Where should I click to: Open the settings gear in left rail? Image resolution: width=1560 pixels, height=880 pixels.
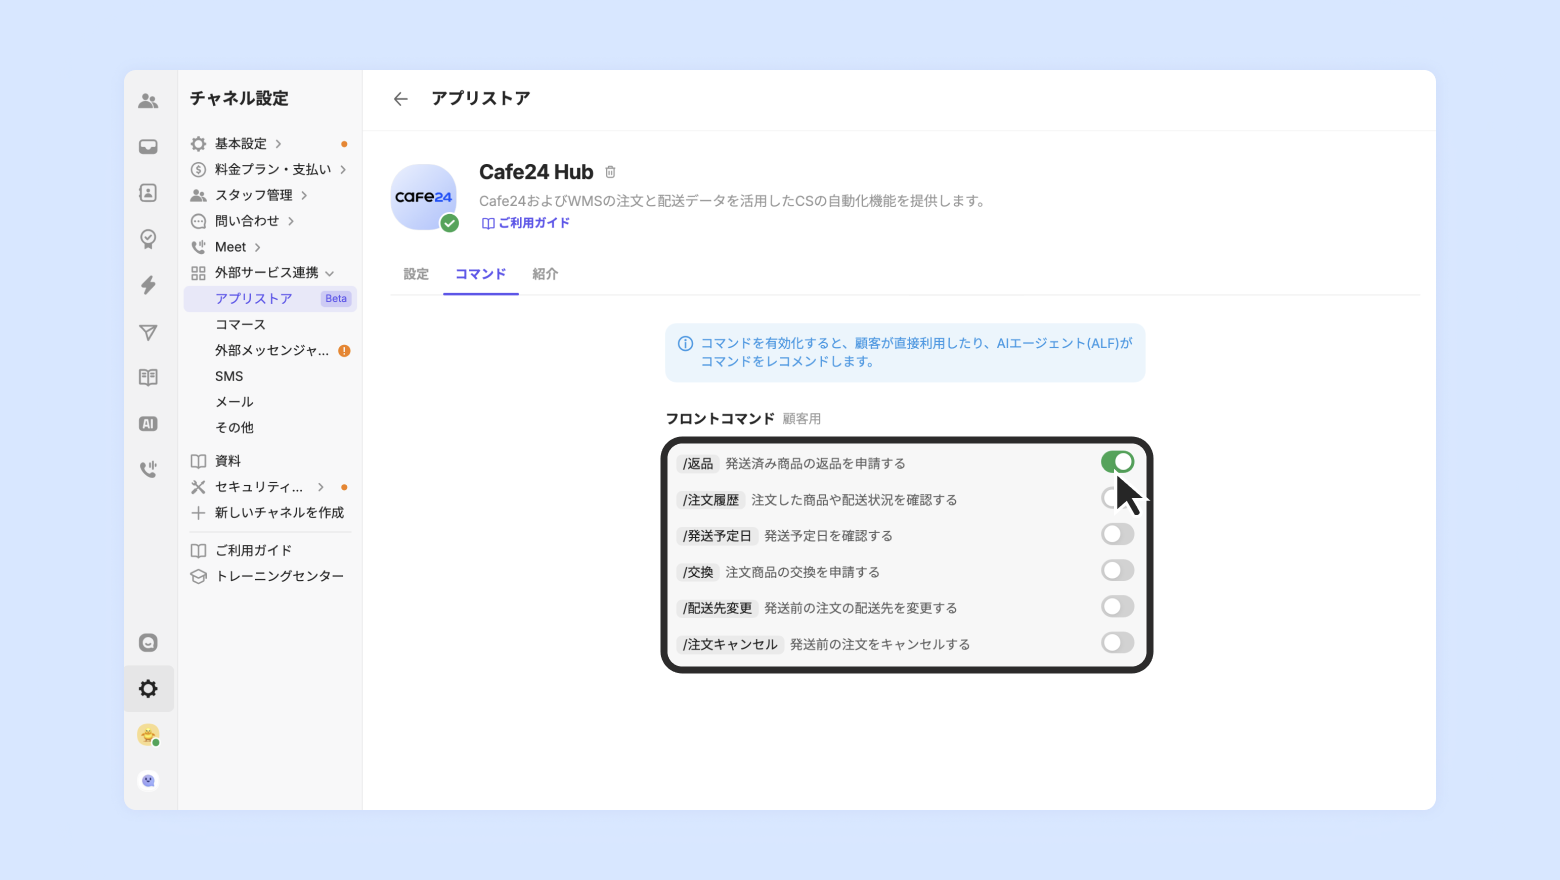(148, 689)
